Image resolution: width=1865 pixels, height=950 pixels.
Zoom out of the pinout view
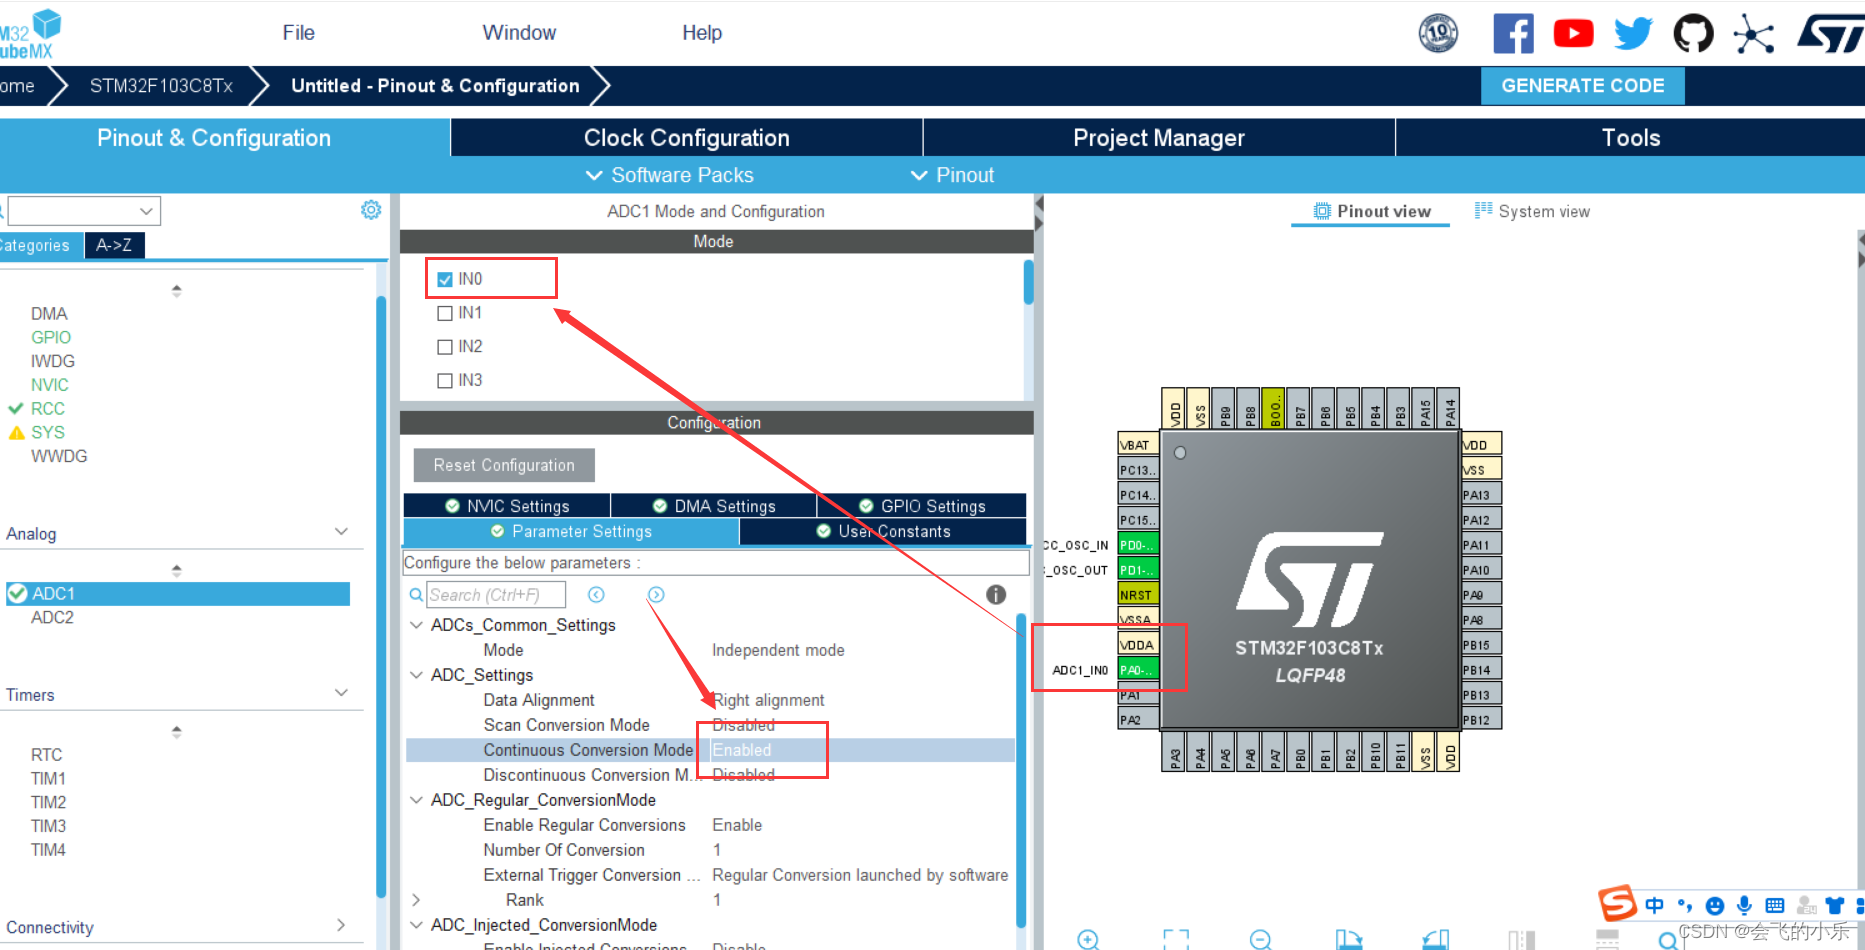point(1262,938)
